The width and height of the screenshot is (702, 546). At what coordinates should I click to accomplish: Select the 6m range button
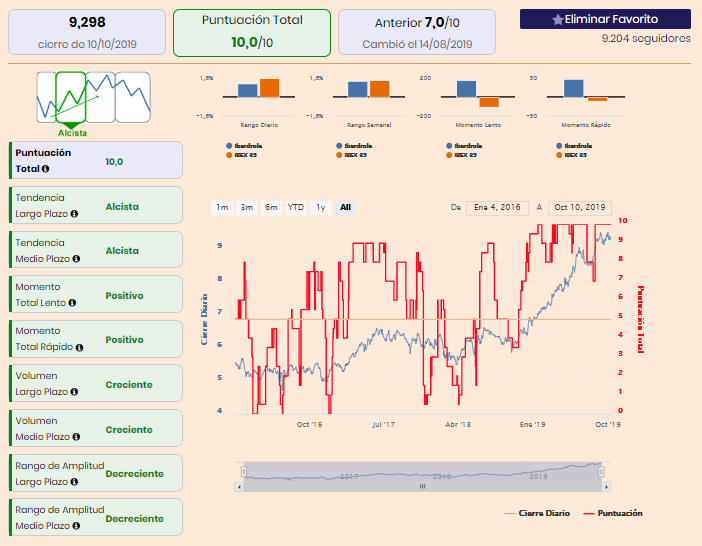click(271, 208)
